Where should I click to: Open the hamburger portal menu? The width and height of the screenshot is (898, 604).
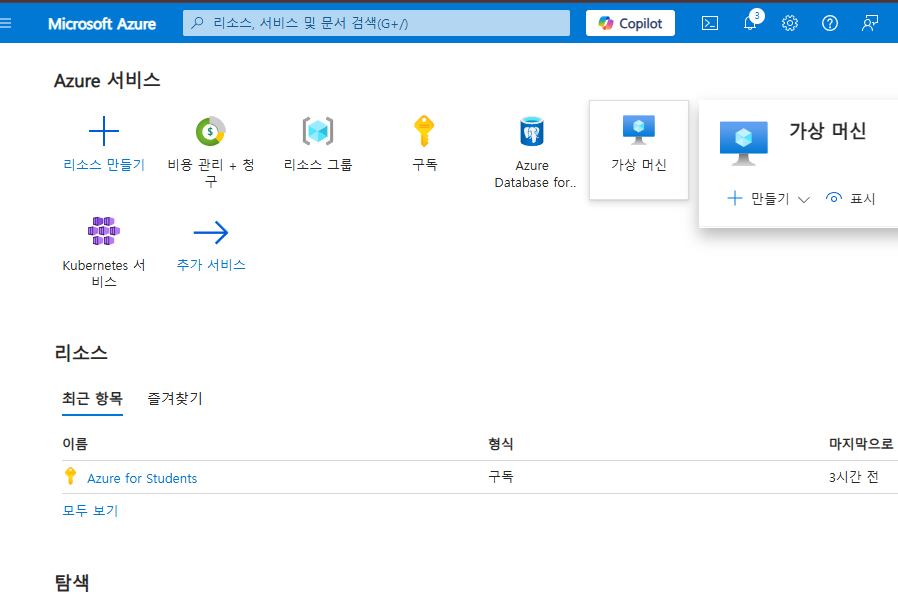coord(5,23)
